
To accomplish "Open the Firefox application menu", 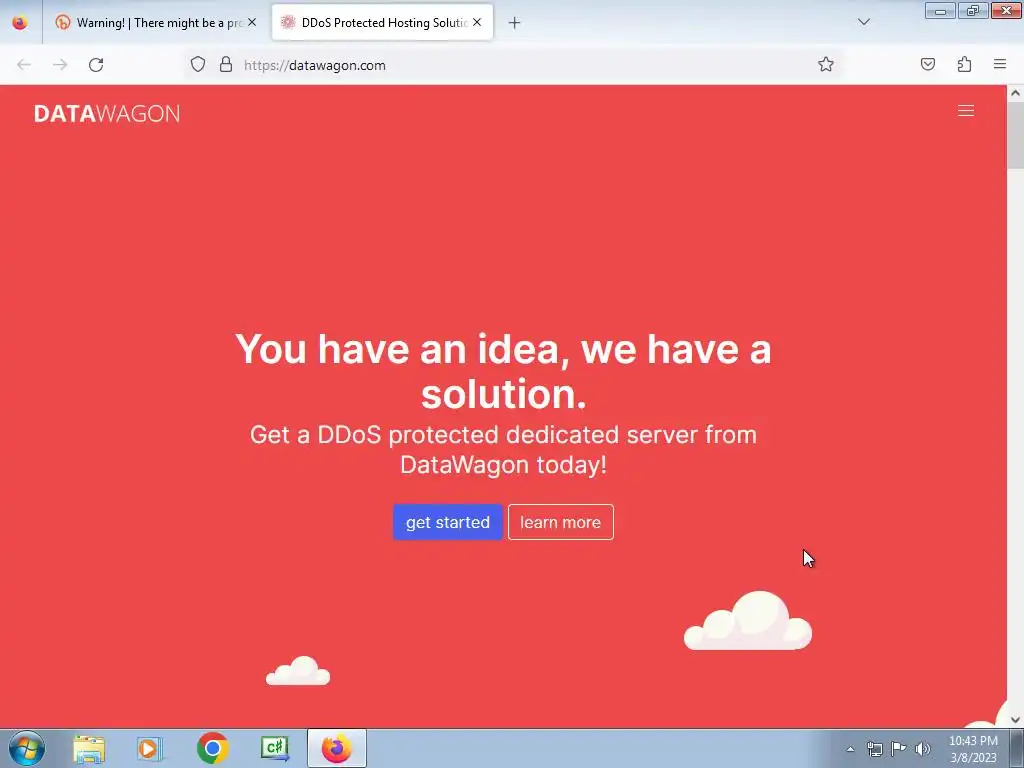I will (1000, 64).
